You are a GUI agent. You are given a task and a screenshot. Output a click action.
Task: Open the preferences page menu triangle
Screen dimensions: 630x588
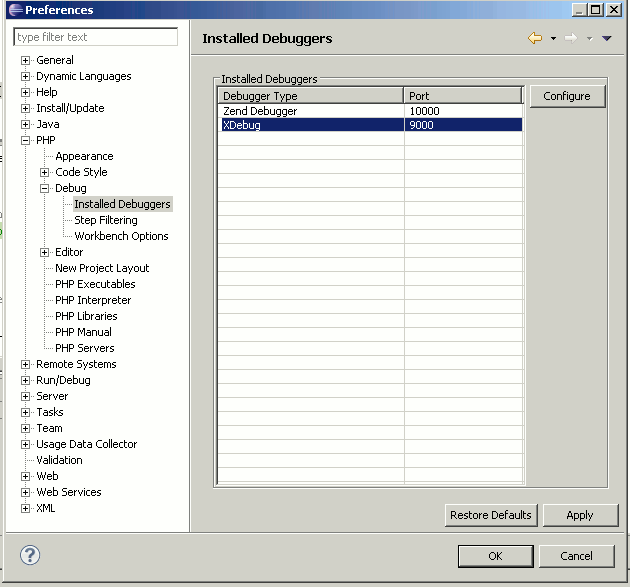point(607,39)
